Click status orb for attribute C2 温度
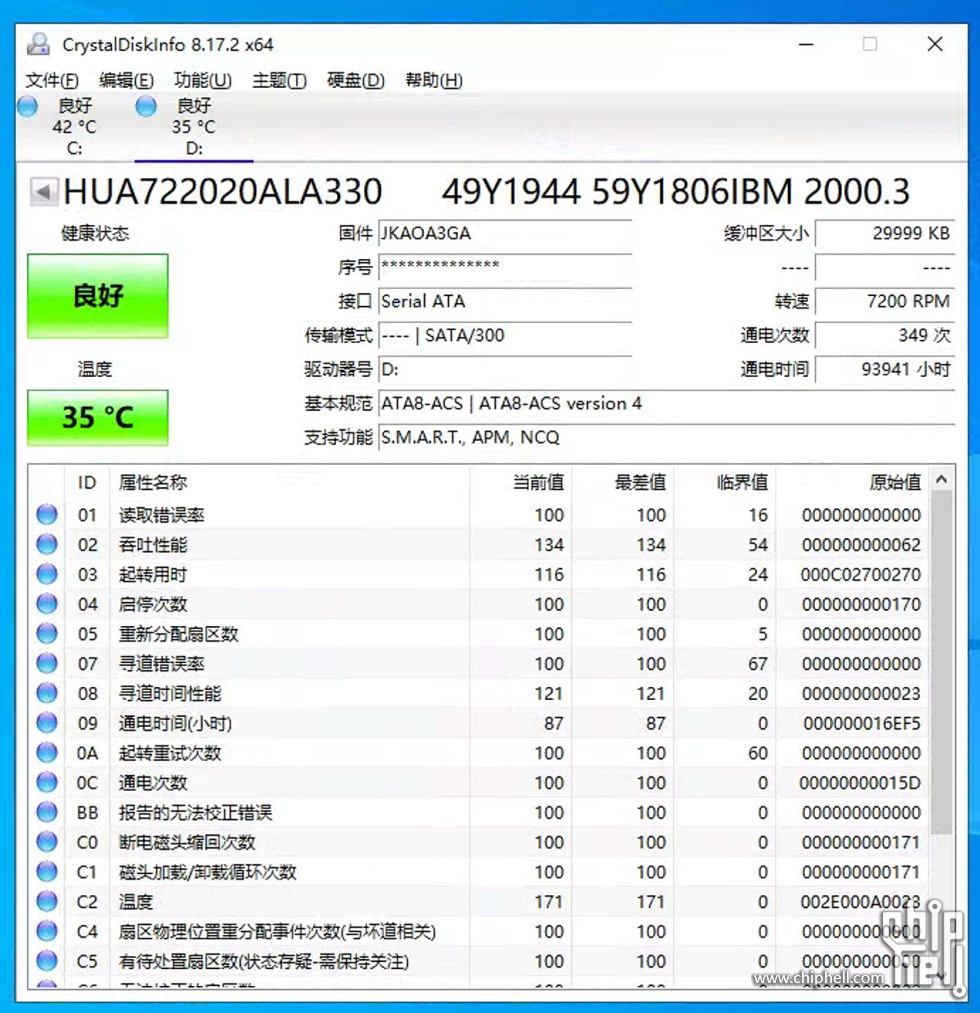Image resolution: width=980 pixels, height=1013 pixels. pos(47,901)
